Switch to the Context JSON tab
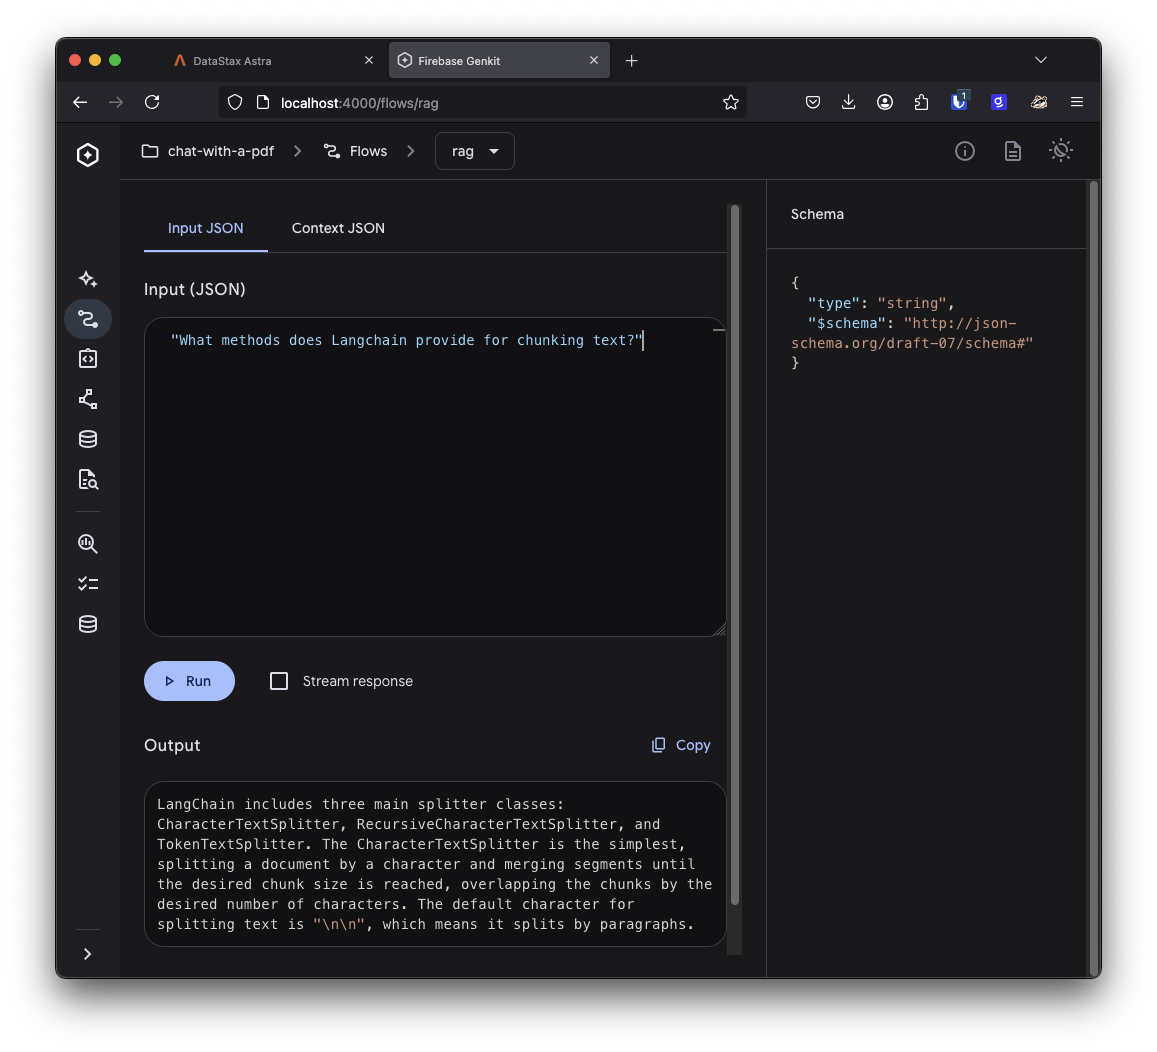This screenshot has width=1157, height=1052. click(x=338, y=228)
